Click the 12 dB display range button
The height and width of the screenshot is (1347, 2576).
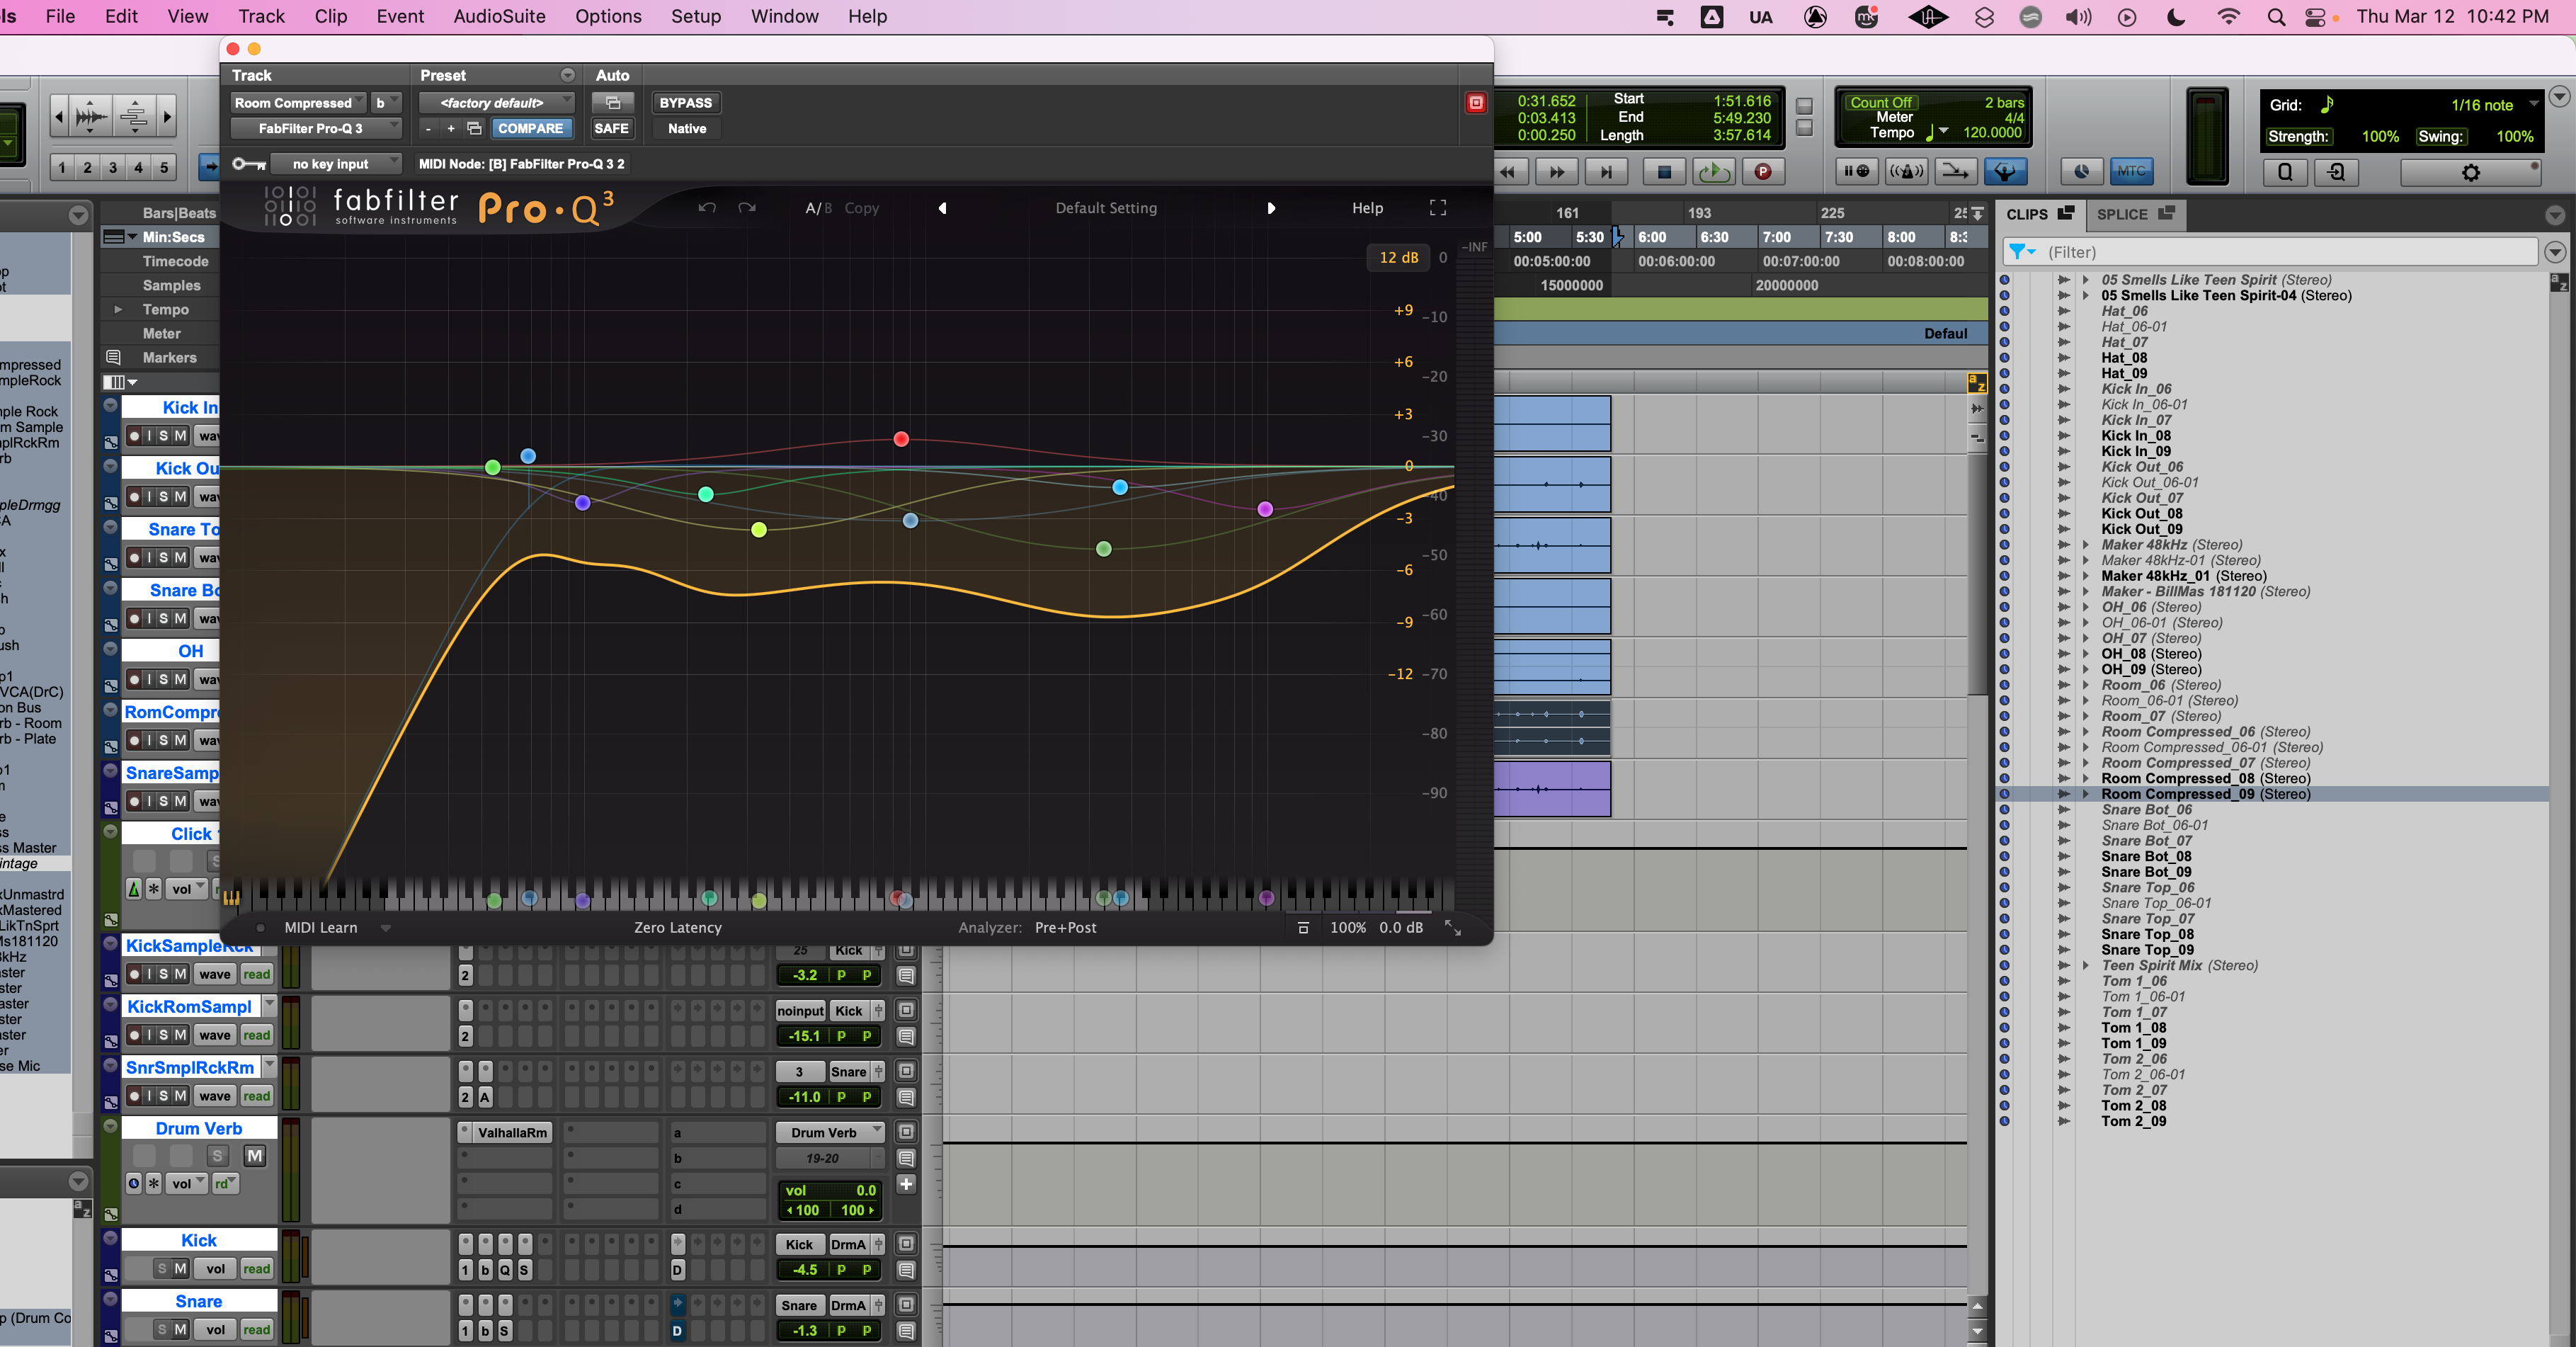pos(1398,258)
